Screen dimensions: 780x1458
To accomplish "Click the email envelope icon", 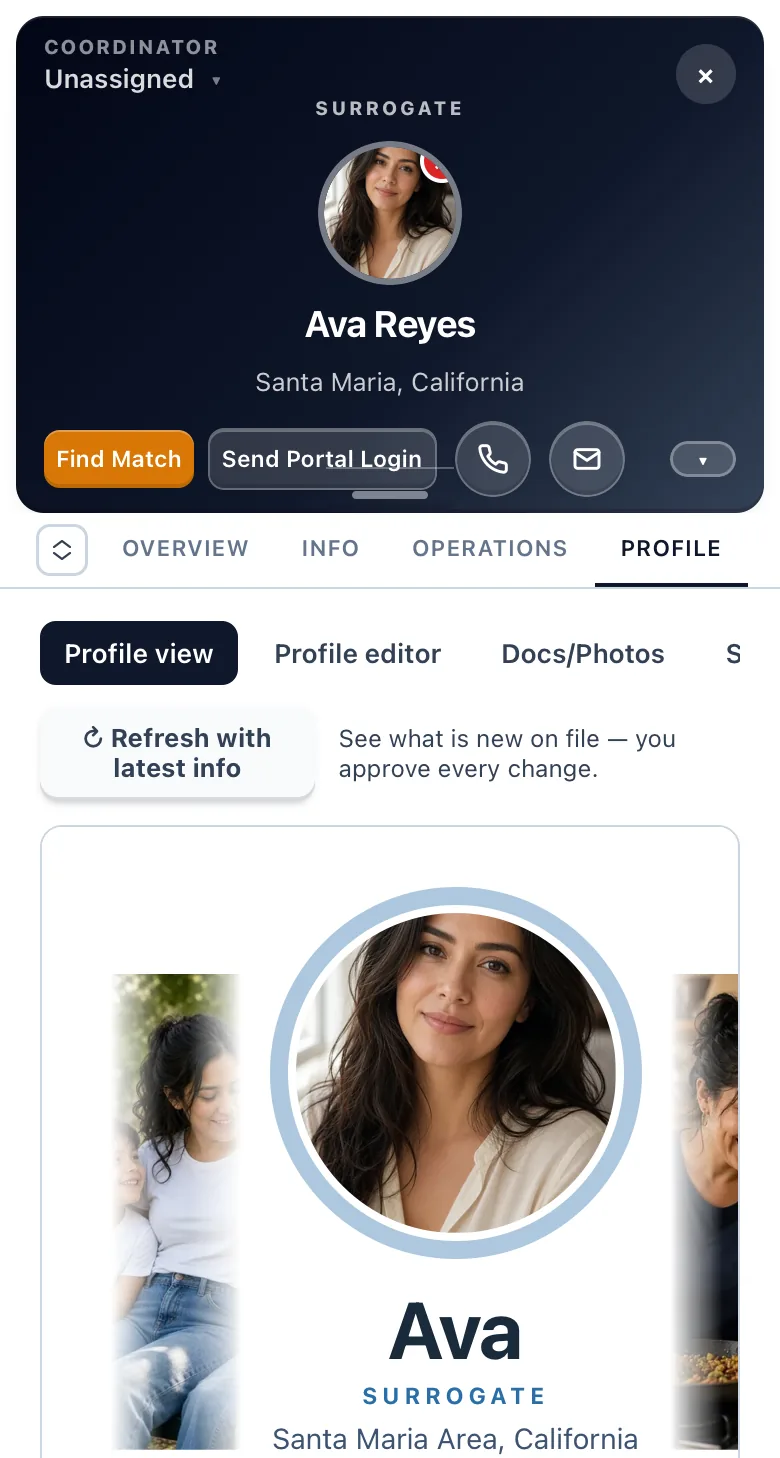I will click(x=587, y=459).
